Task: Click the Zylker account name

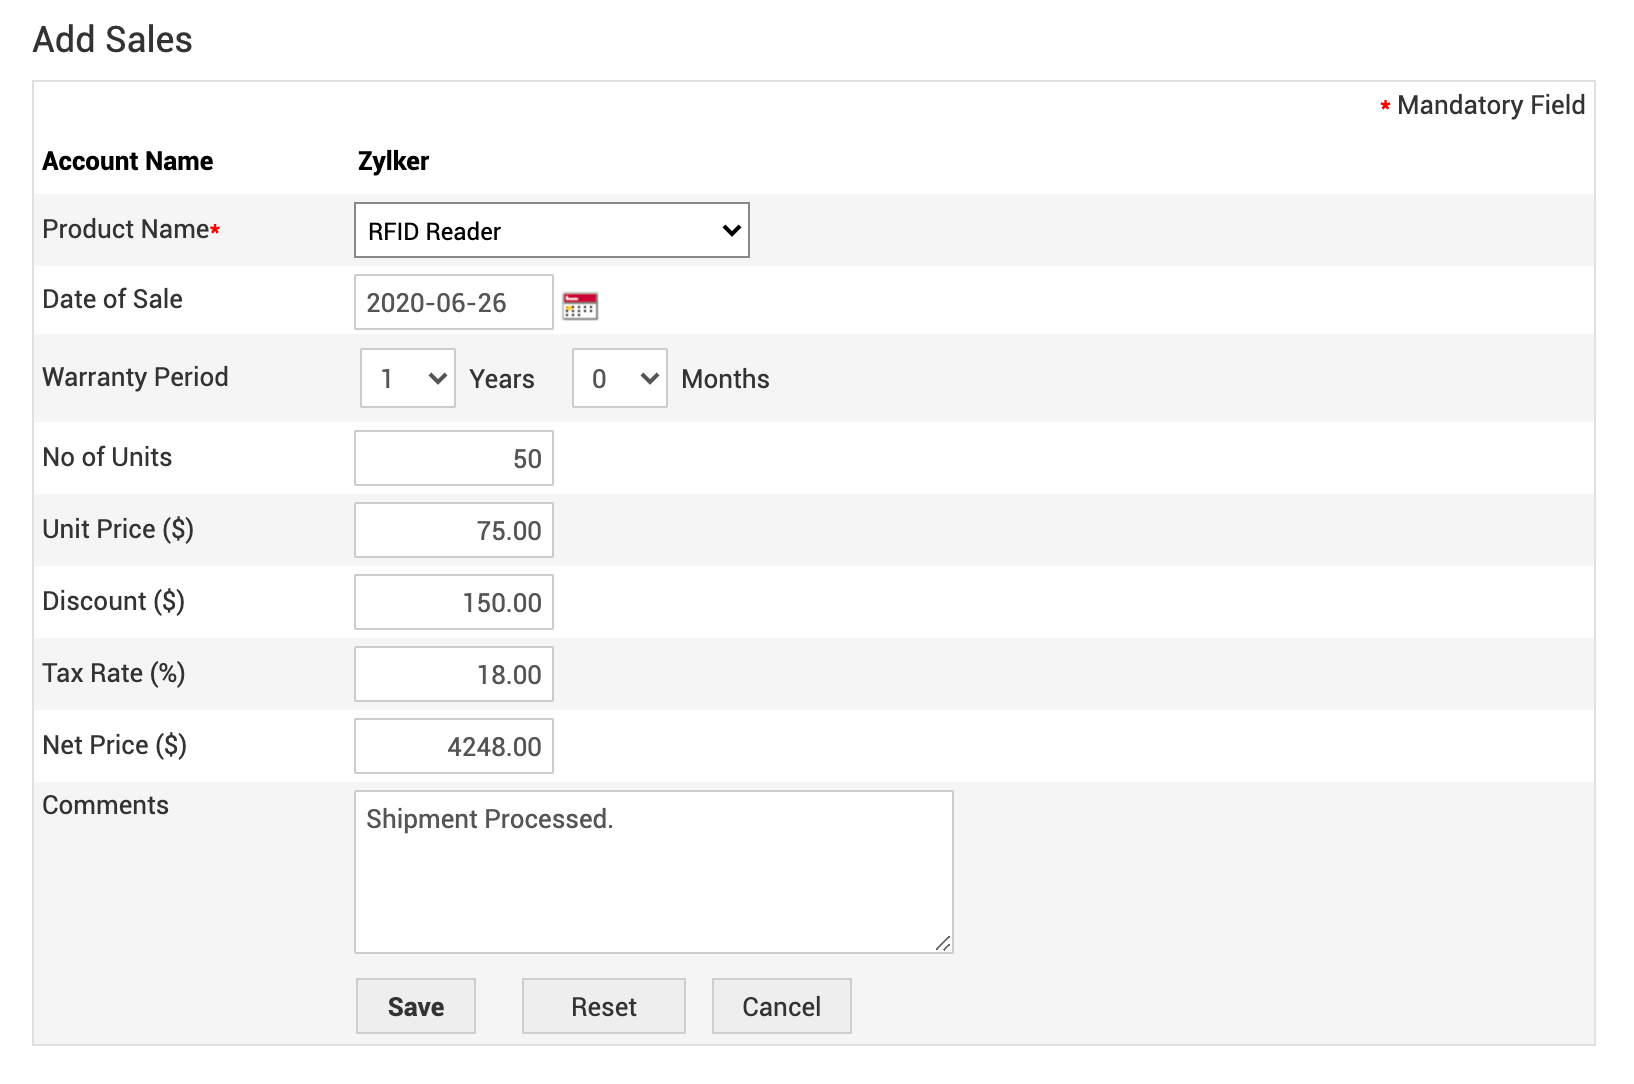Action: 393,161
